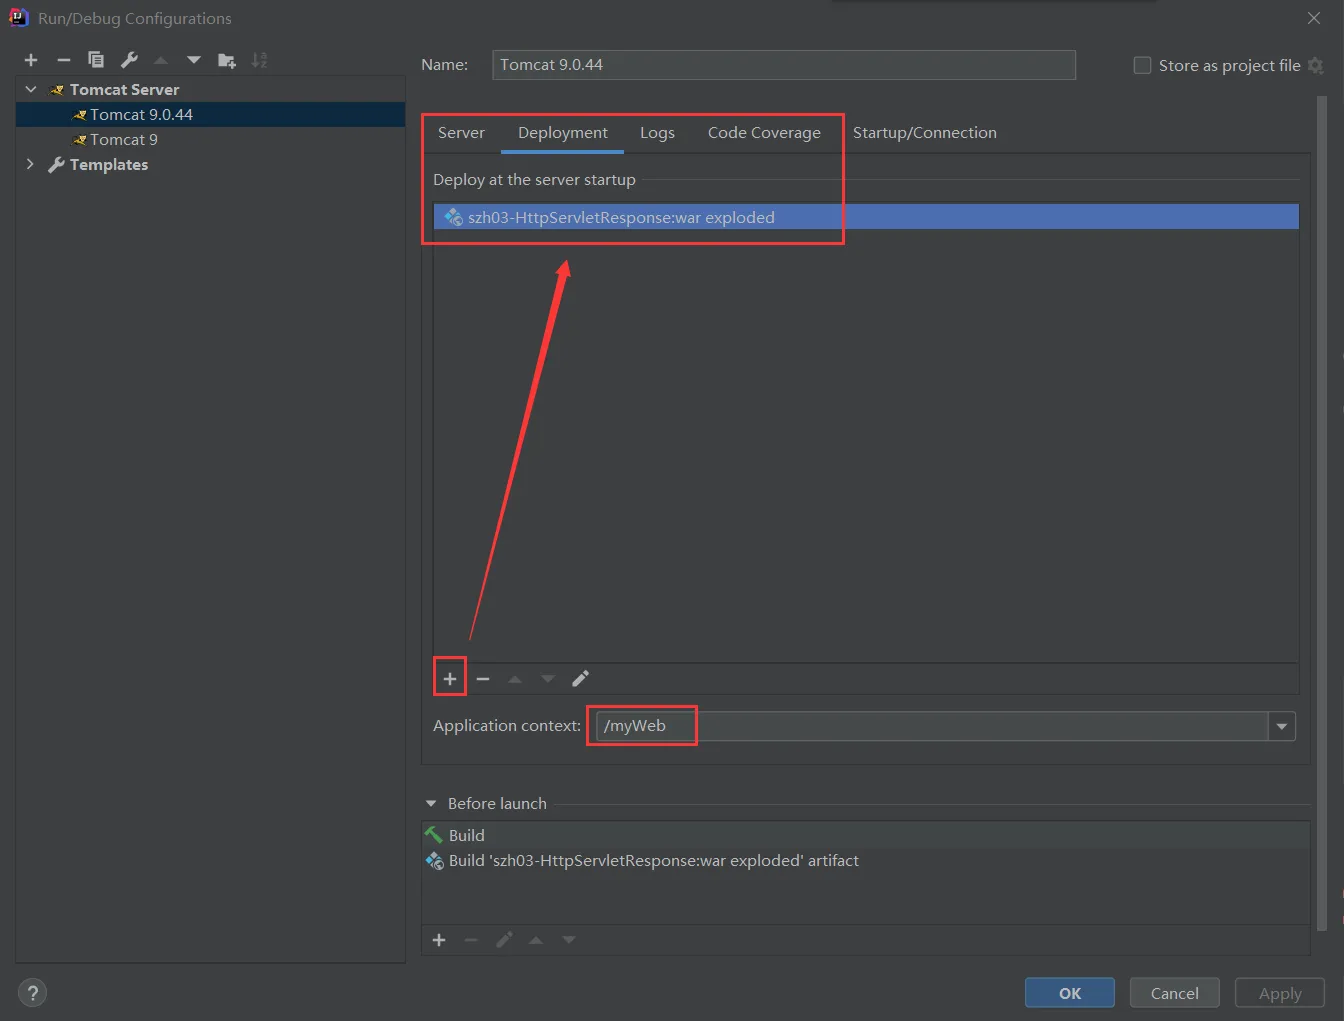Edit the deployment artifact with the pencil icon
The image size is (1344, 1021).
click(580, 679)
